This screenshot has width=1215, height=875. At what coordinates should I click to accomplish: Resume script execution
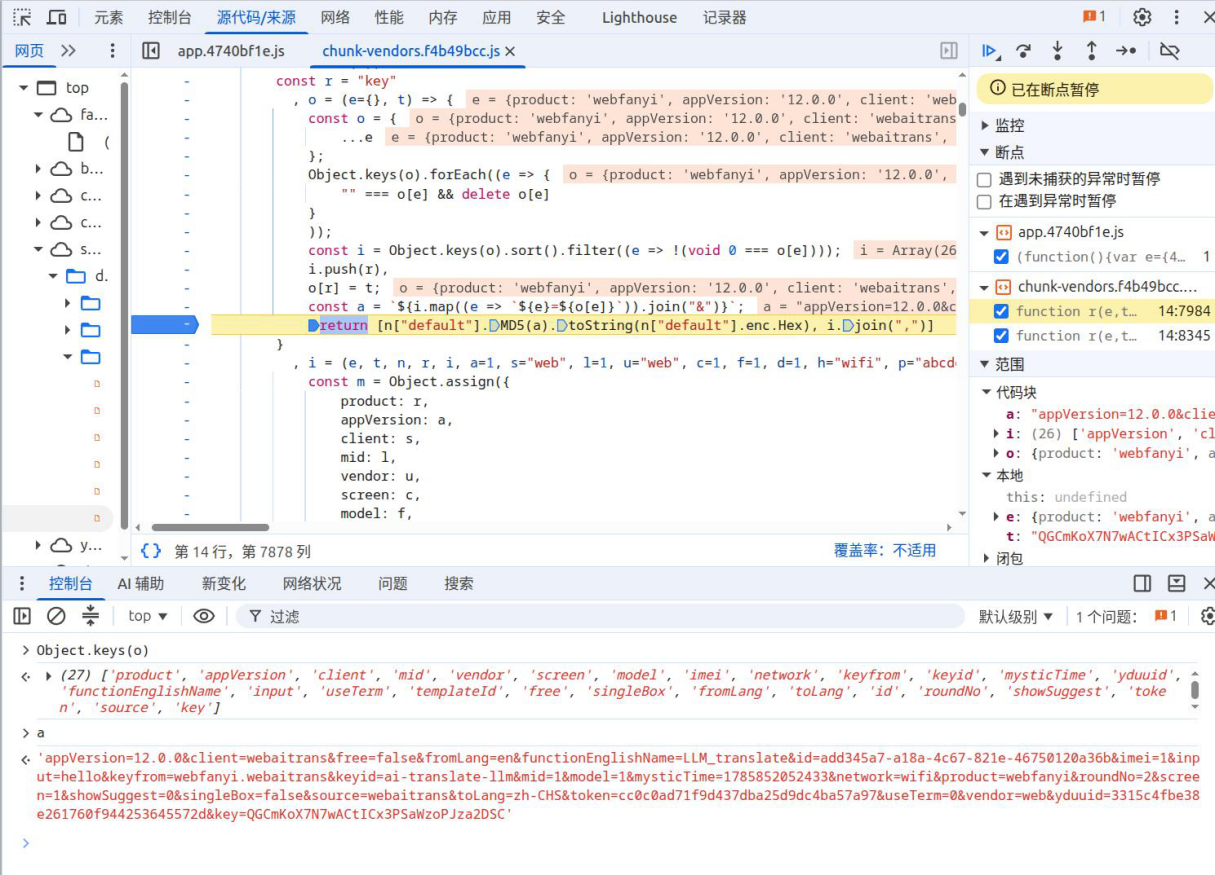(990, 51)
